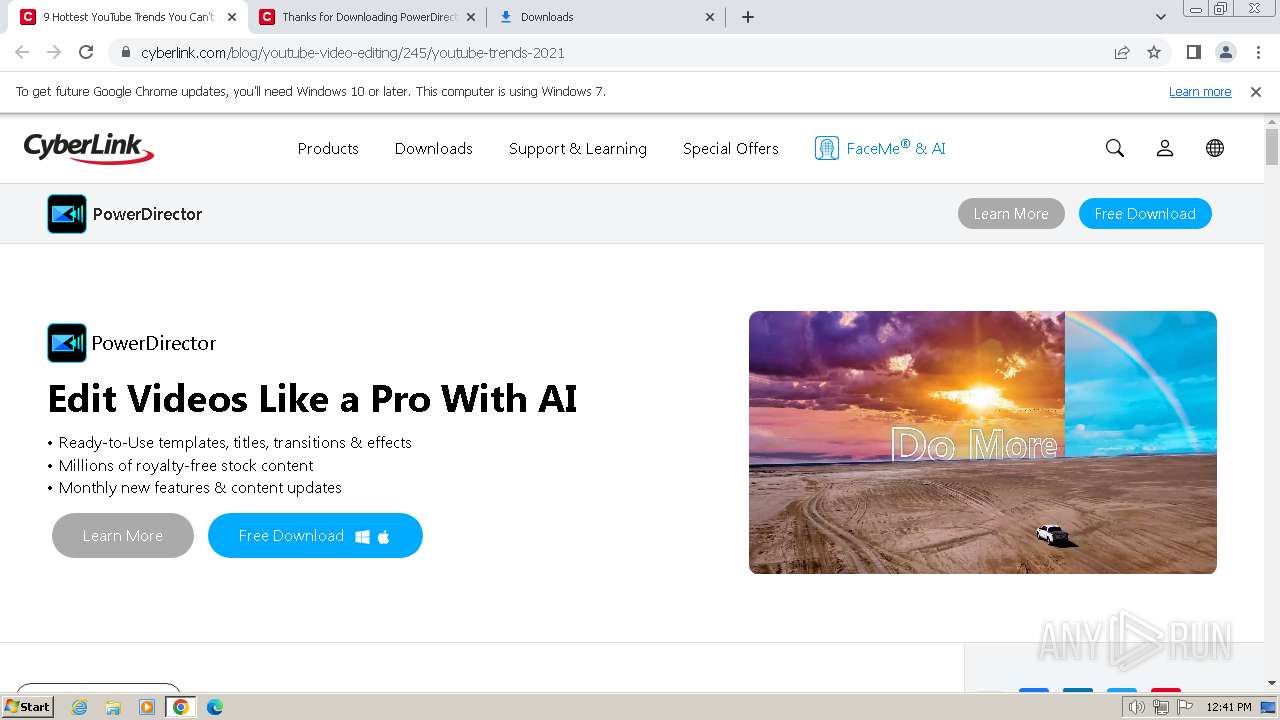Open Microsoft Edge from the taskbar
Screen dimensions: 1280x720
[x=214, y=707]
